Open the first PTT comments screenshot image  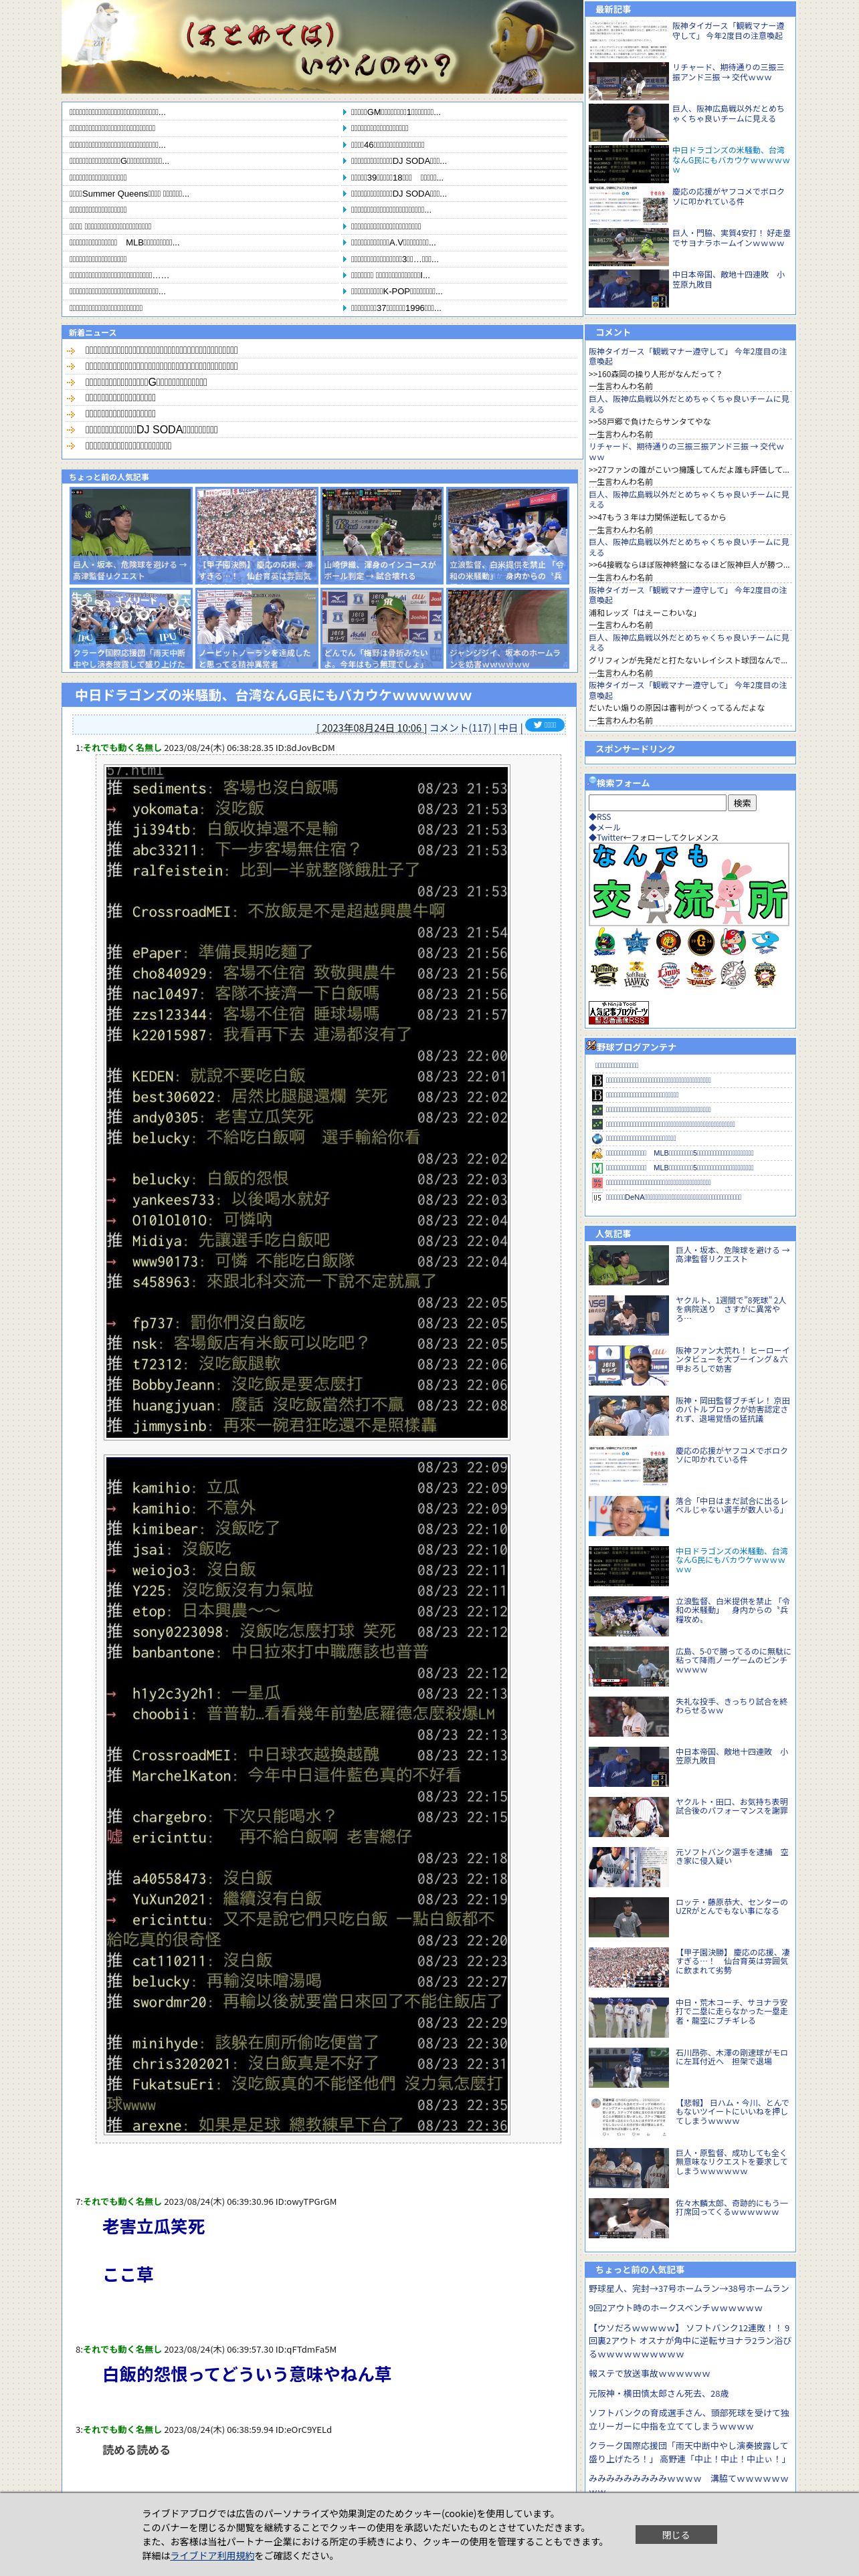pos(307,1101)
